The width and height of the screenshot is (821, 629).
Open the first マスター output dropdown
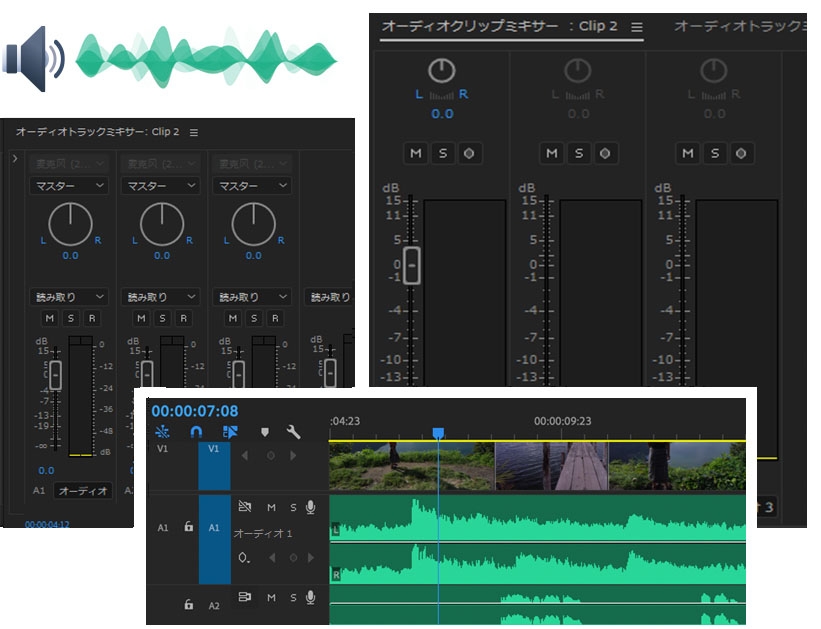[69, 186]
